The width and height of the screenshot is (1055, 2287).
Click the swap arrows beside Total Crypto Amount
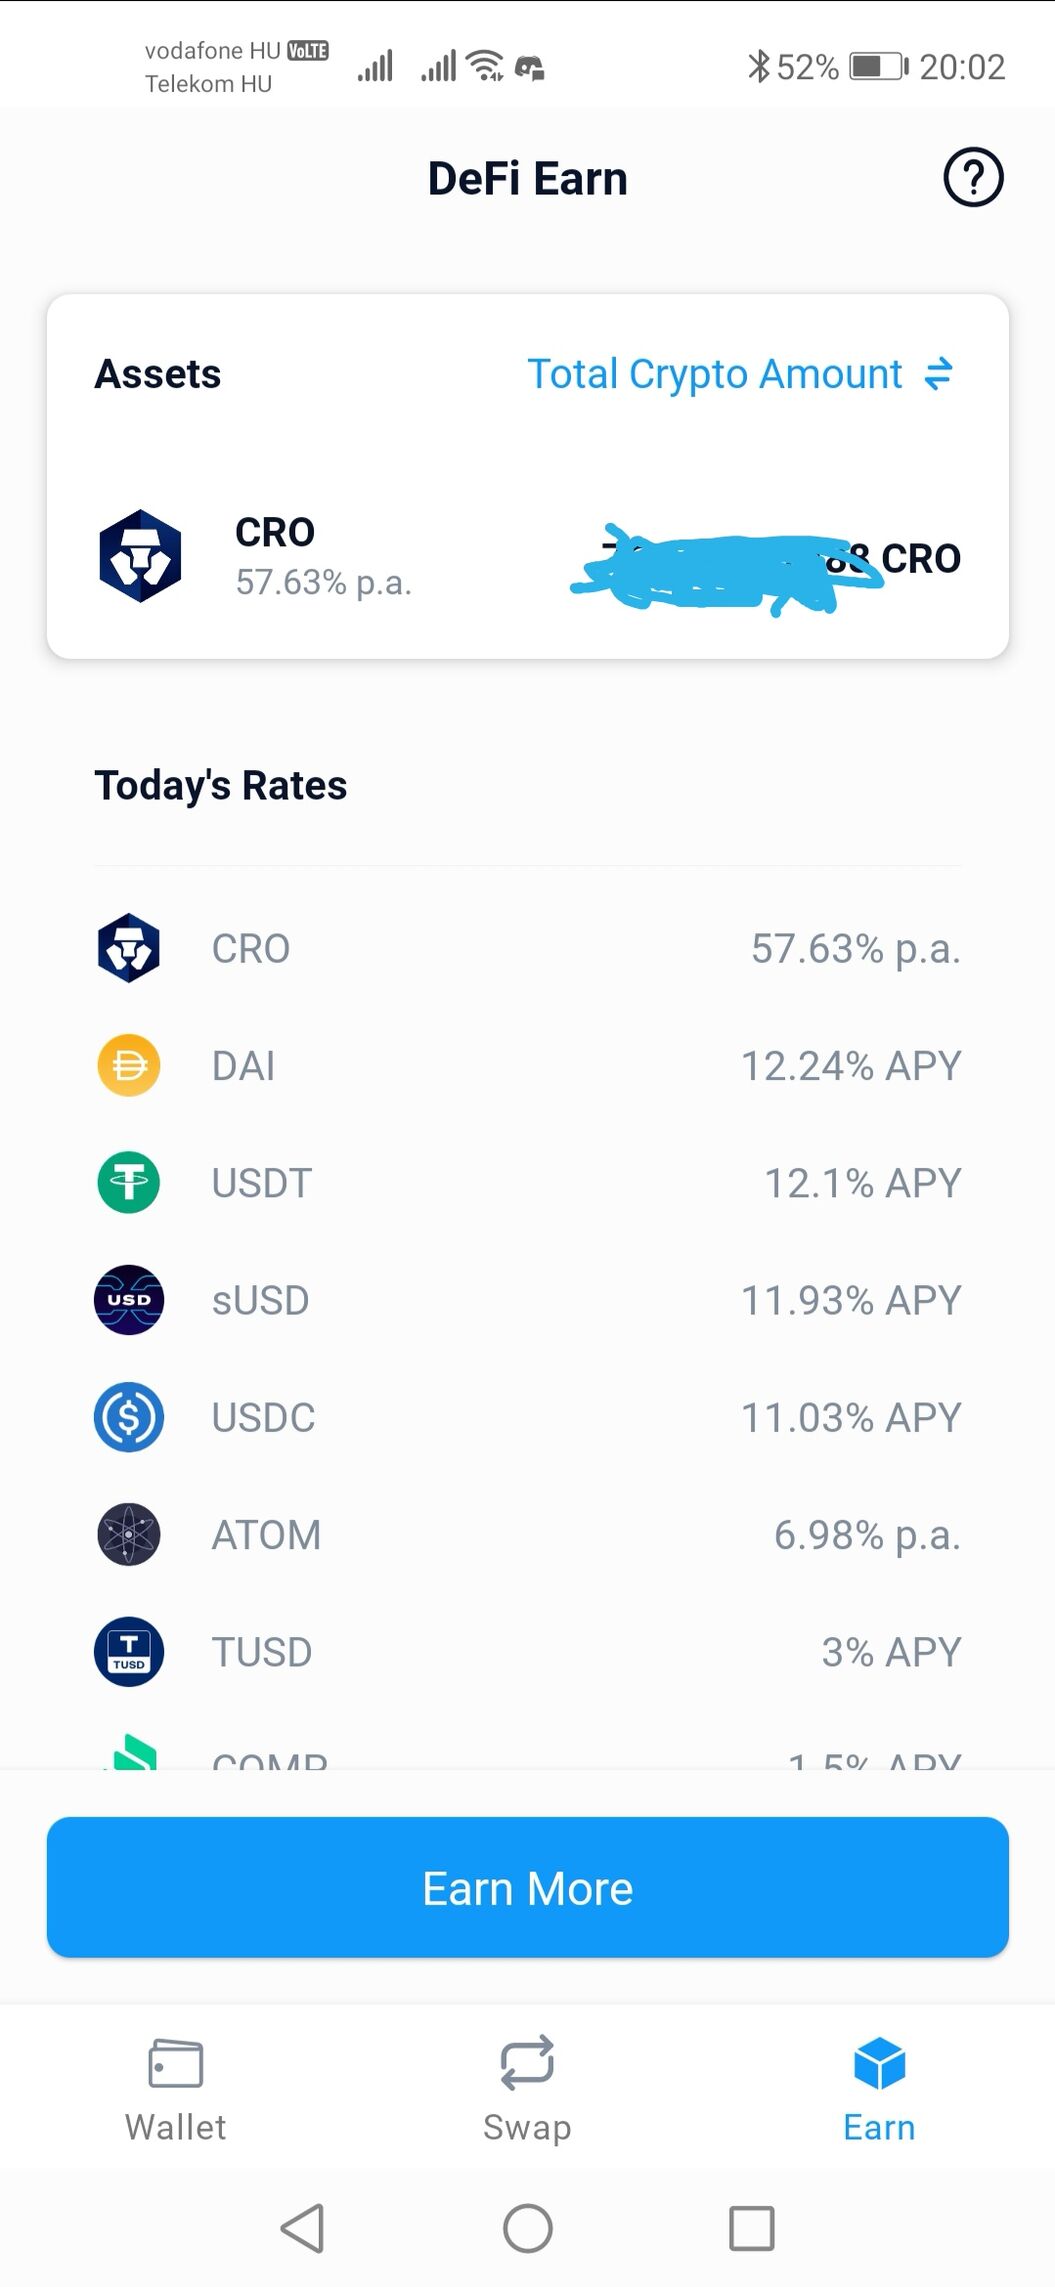tap(939, 374)
